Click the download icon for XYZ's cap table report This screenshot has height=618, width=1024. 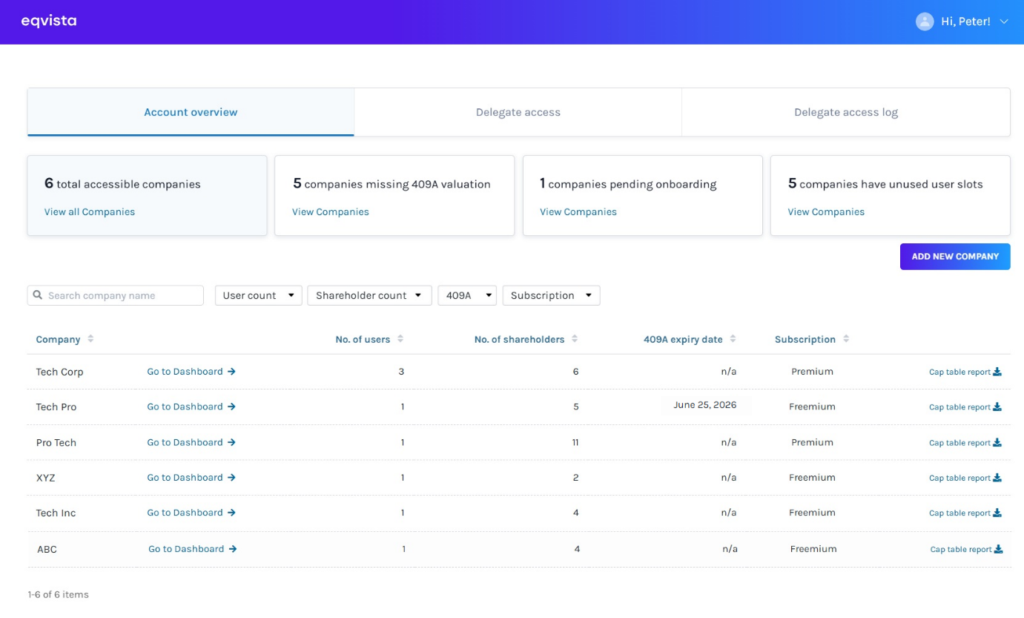[x=996, y=477]
